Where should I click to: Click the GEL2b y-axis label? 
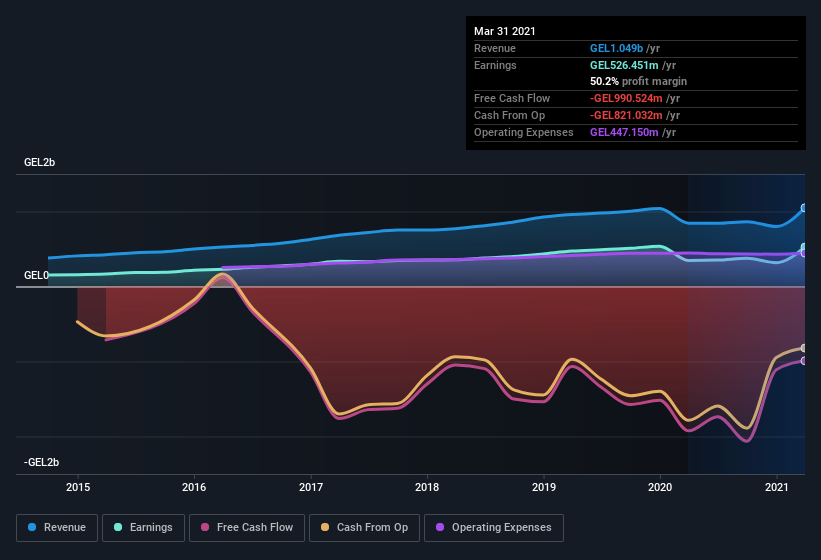point(40,162)
